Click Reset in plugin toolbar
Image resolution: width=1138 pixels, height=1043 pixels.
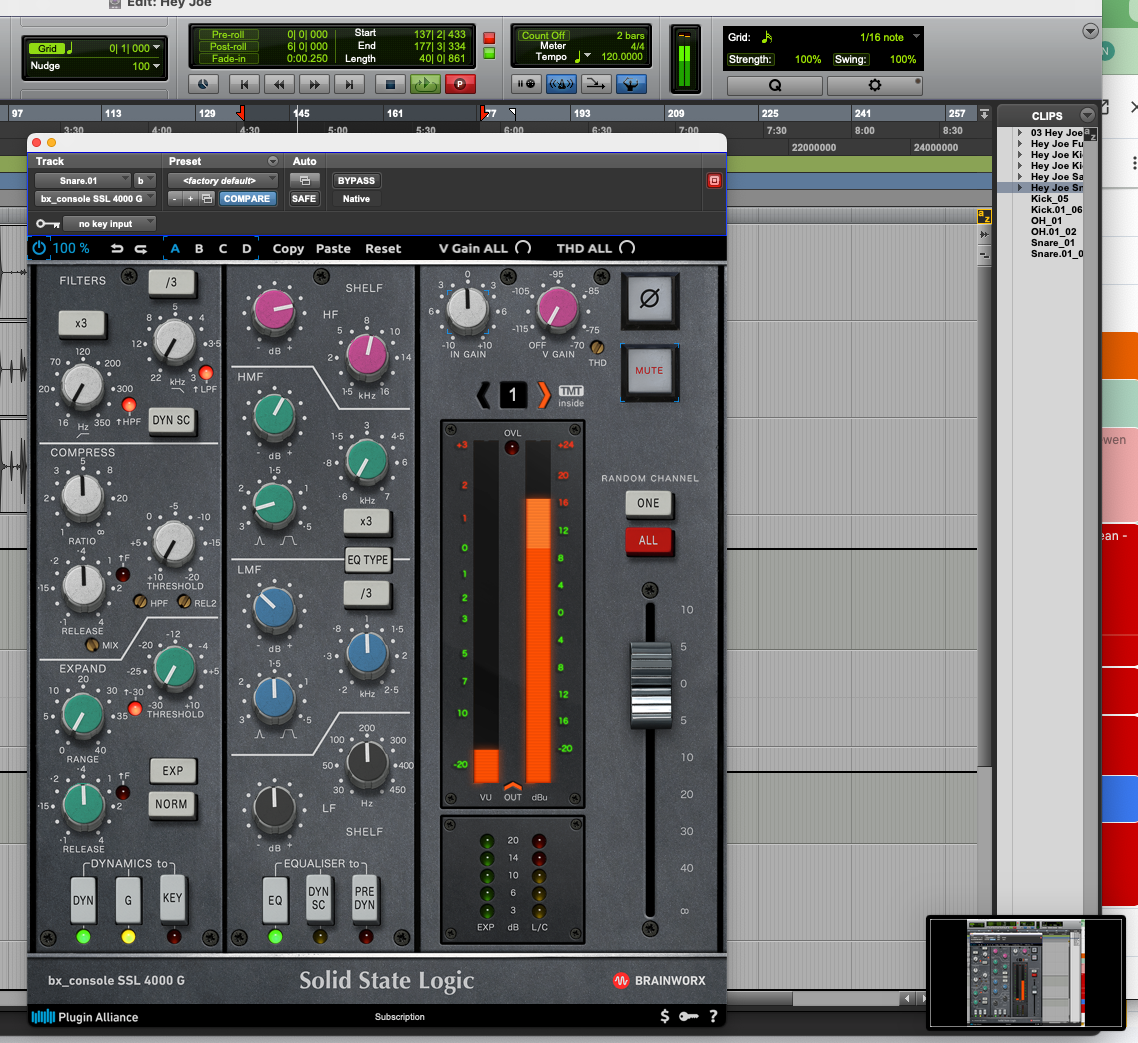[383, 248]
